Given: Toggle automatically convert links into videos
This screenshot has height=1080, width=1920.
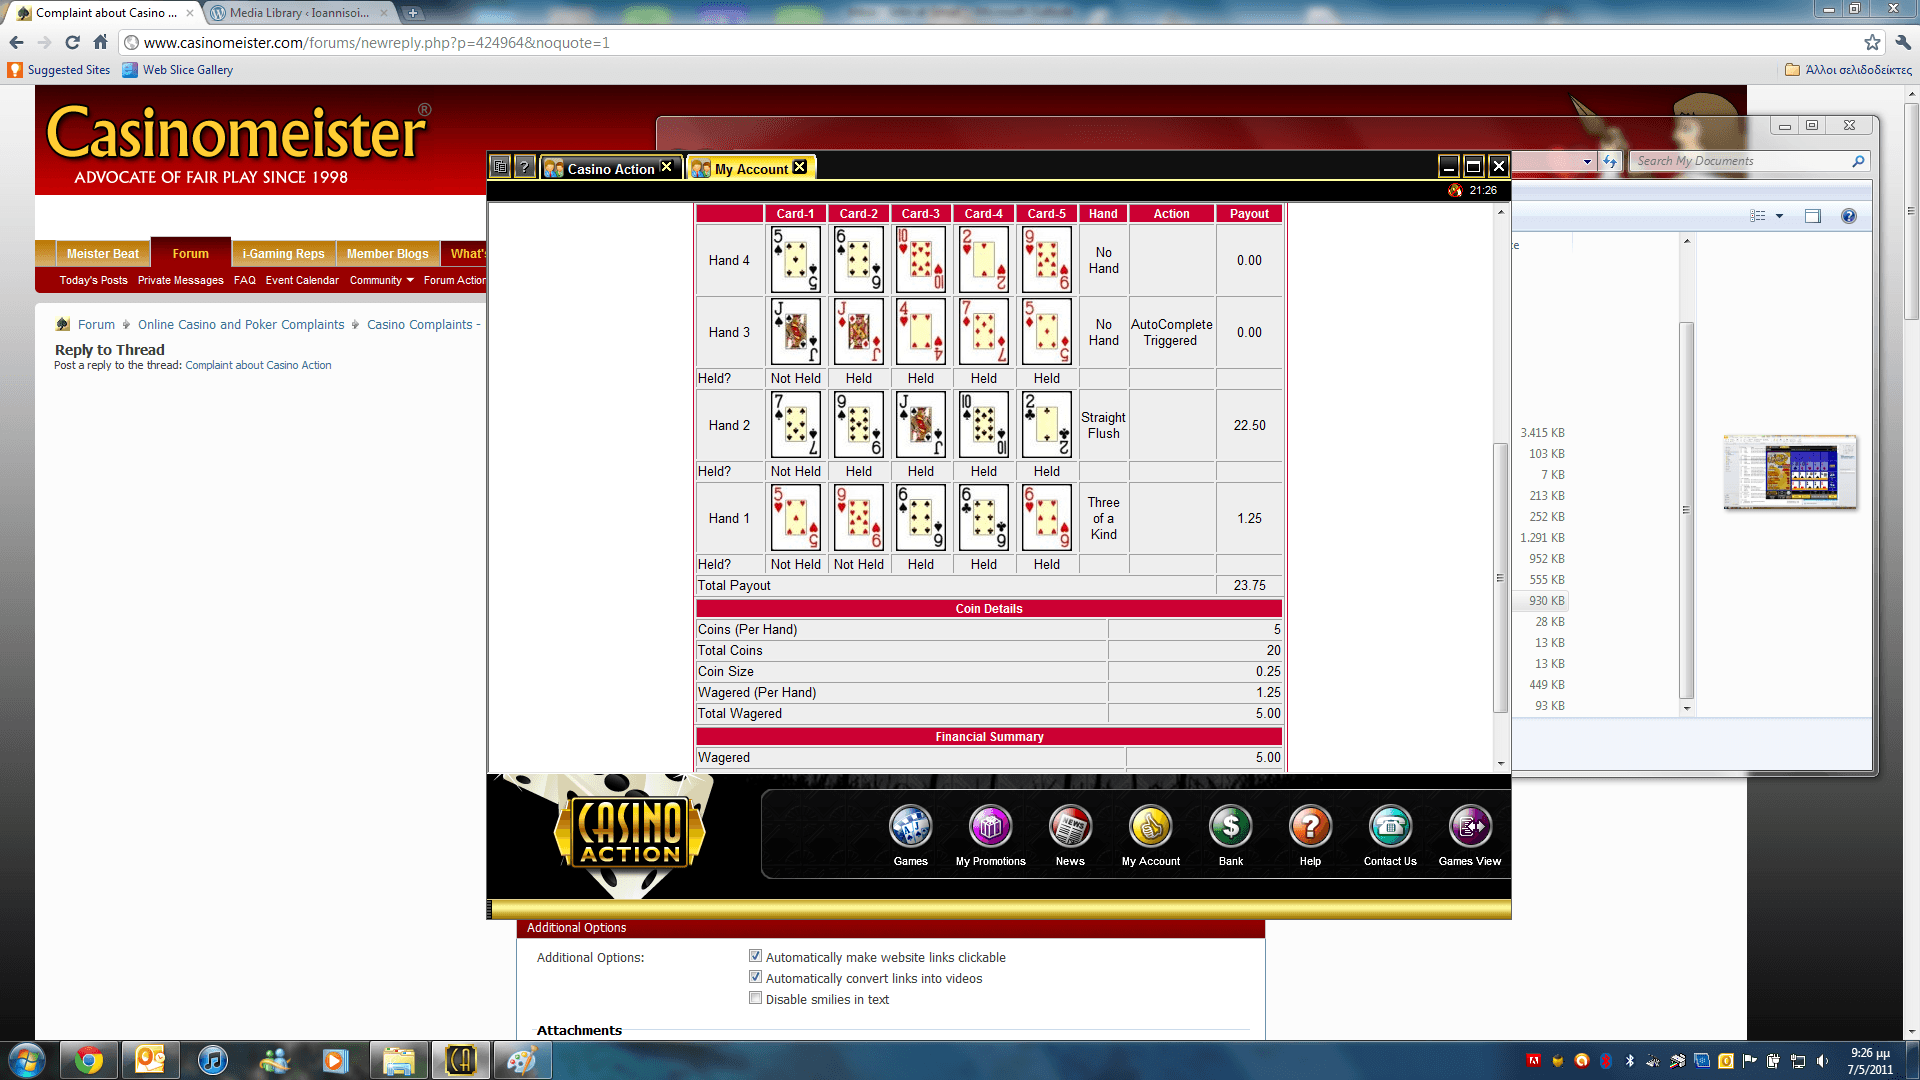Looking at the screenshot, I should click(756, 977).
